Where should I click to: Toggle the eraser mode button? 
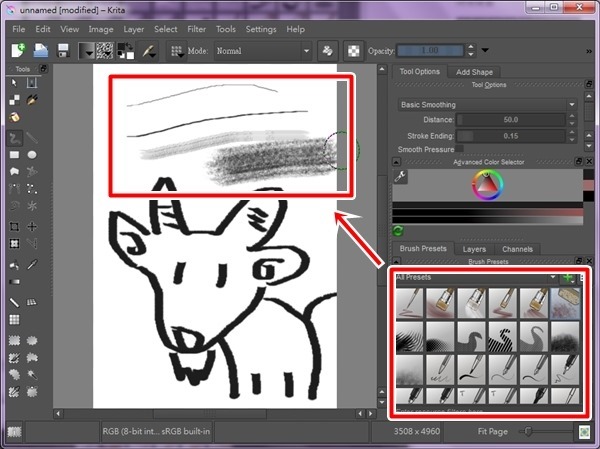point(327,50)
